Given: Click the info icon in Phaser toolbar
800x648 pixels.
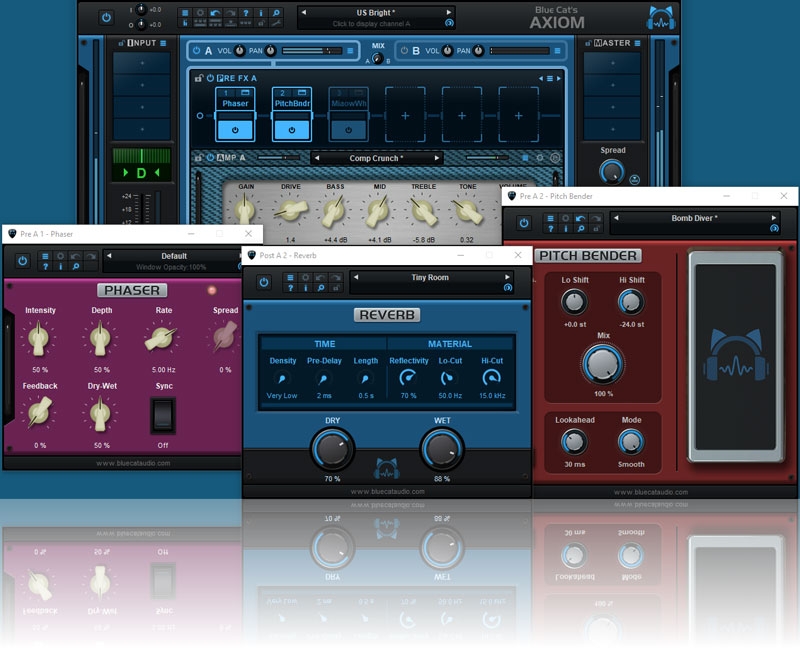Looking at the screenshot, I should pos(61,267).
